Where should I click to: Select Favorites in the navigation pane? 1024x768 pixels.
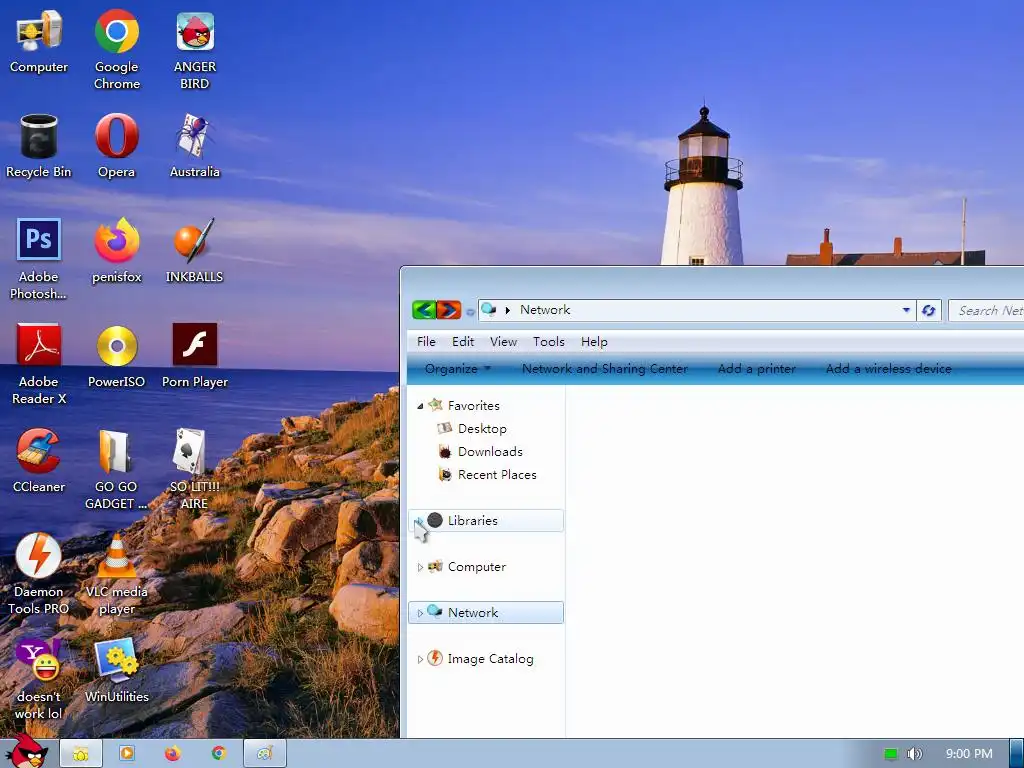pyautogui.click(x=473, y=406)
